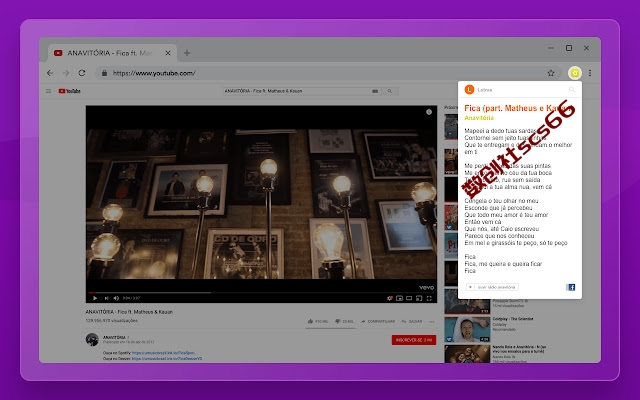The image size is (640, 400).
Task: Open the more actions dots below video
Action: (x=431, y=322)
